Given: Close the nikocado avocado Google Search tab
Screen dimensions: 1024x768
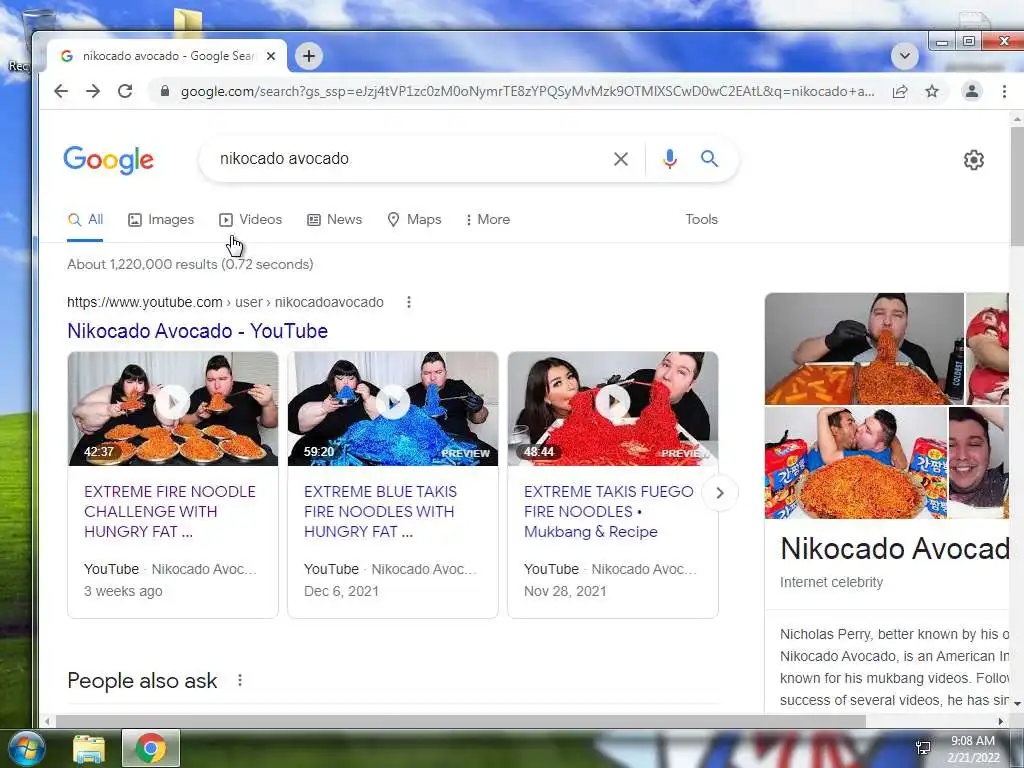Looking at the screenshot, I should coord(271,56).
